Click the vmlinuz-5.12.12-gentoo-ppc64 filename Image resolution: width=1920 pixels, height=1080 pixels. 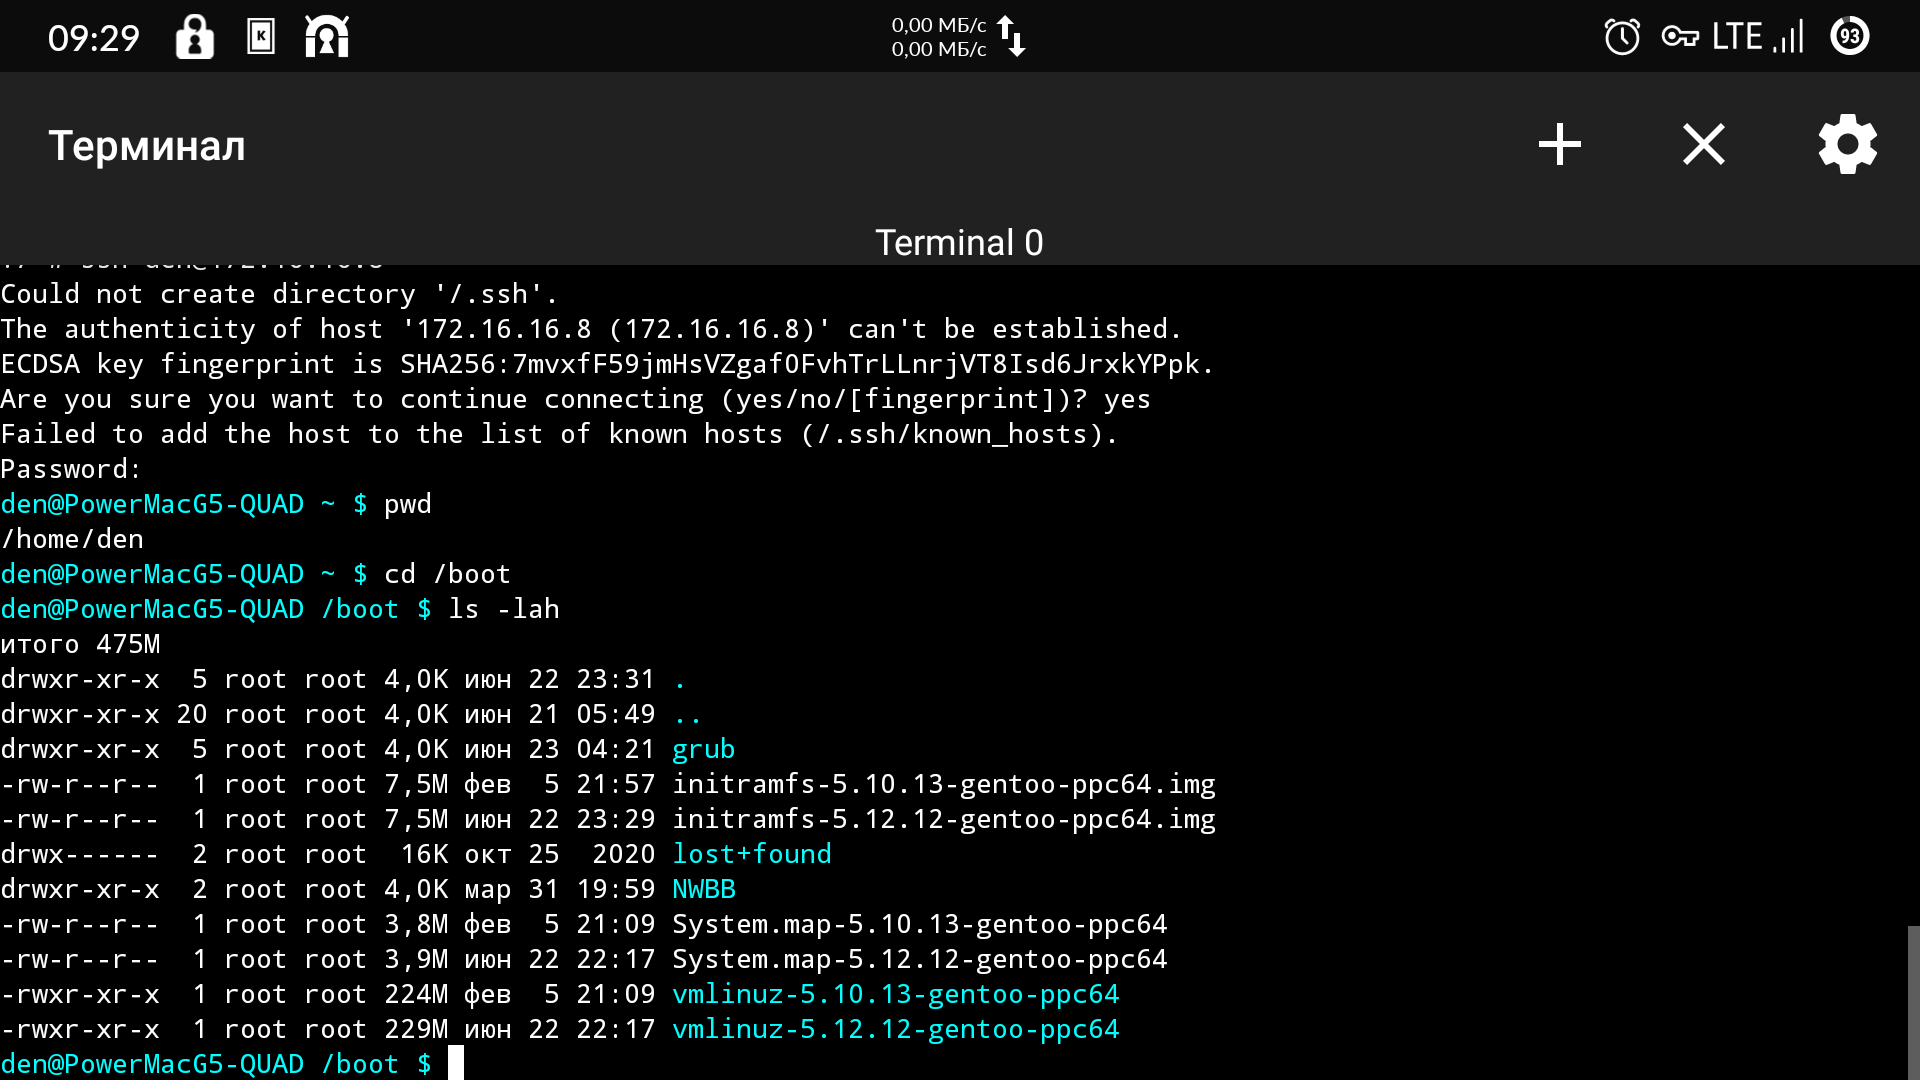click(895, 1029)
